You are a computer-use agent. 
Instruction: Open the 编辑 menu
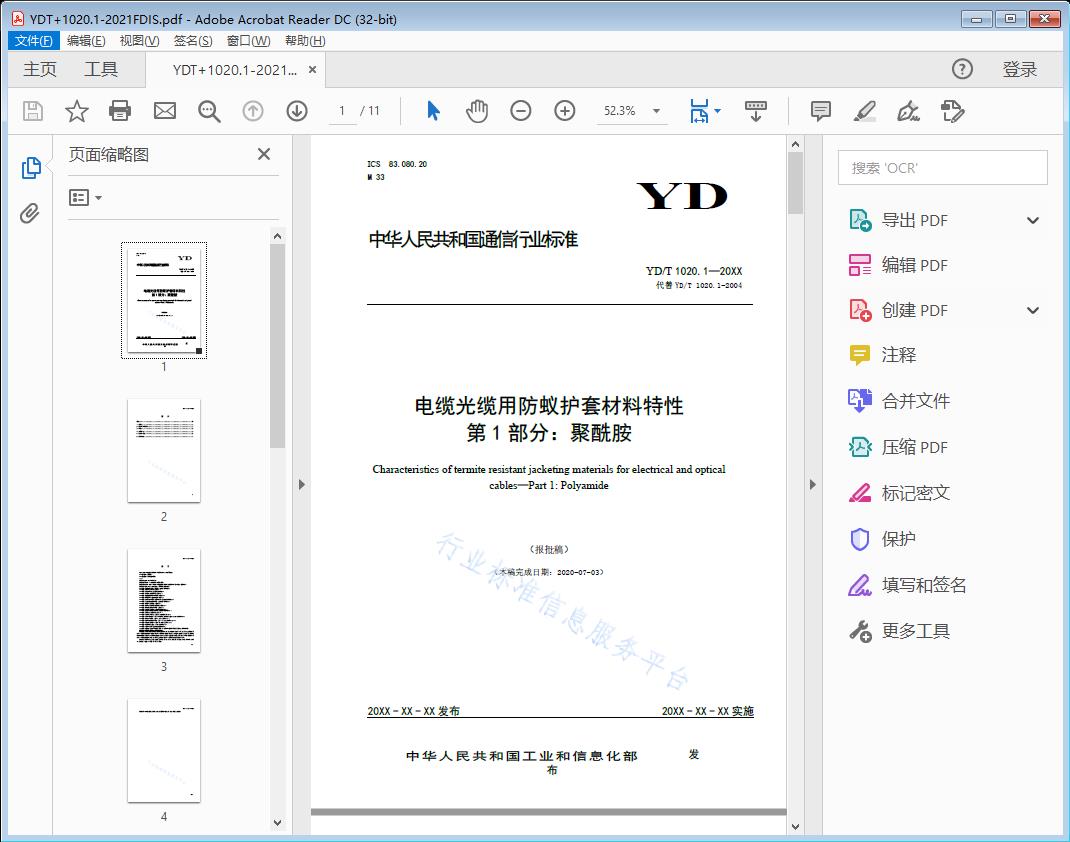click(84, 40)
